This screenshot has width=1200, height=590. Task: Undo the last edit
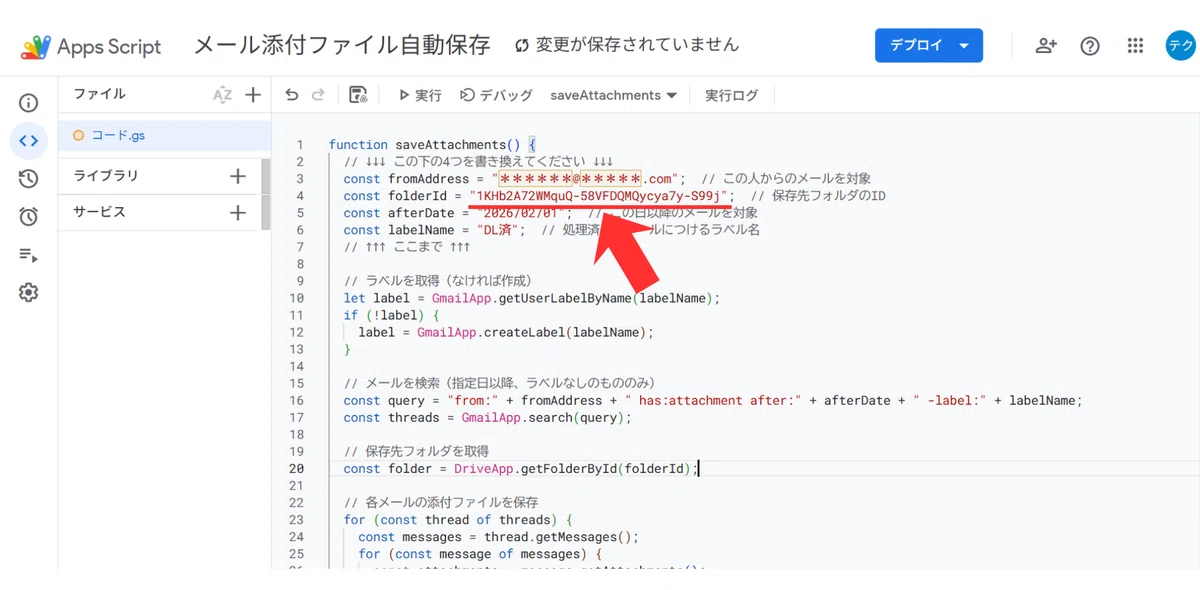coord(292,95)
